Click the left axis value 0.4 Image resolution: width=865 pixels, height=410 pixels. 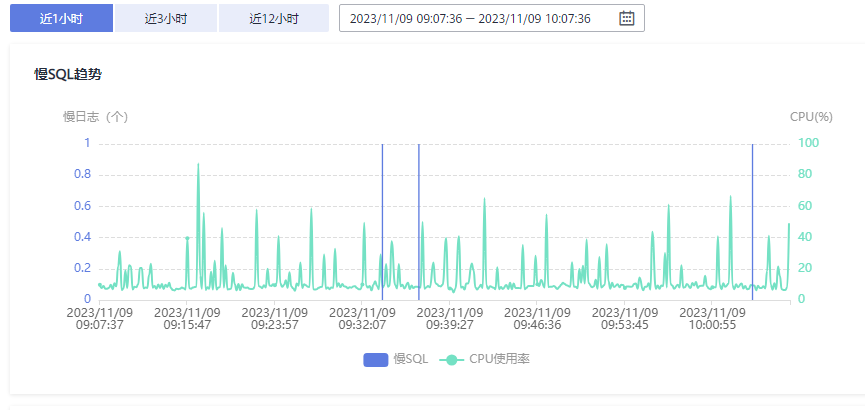click(82, 237)
